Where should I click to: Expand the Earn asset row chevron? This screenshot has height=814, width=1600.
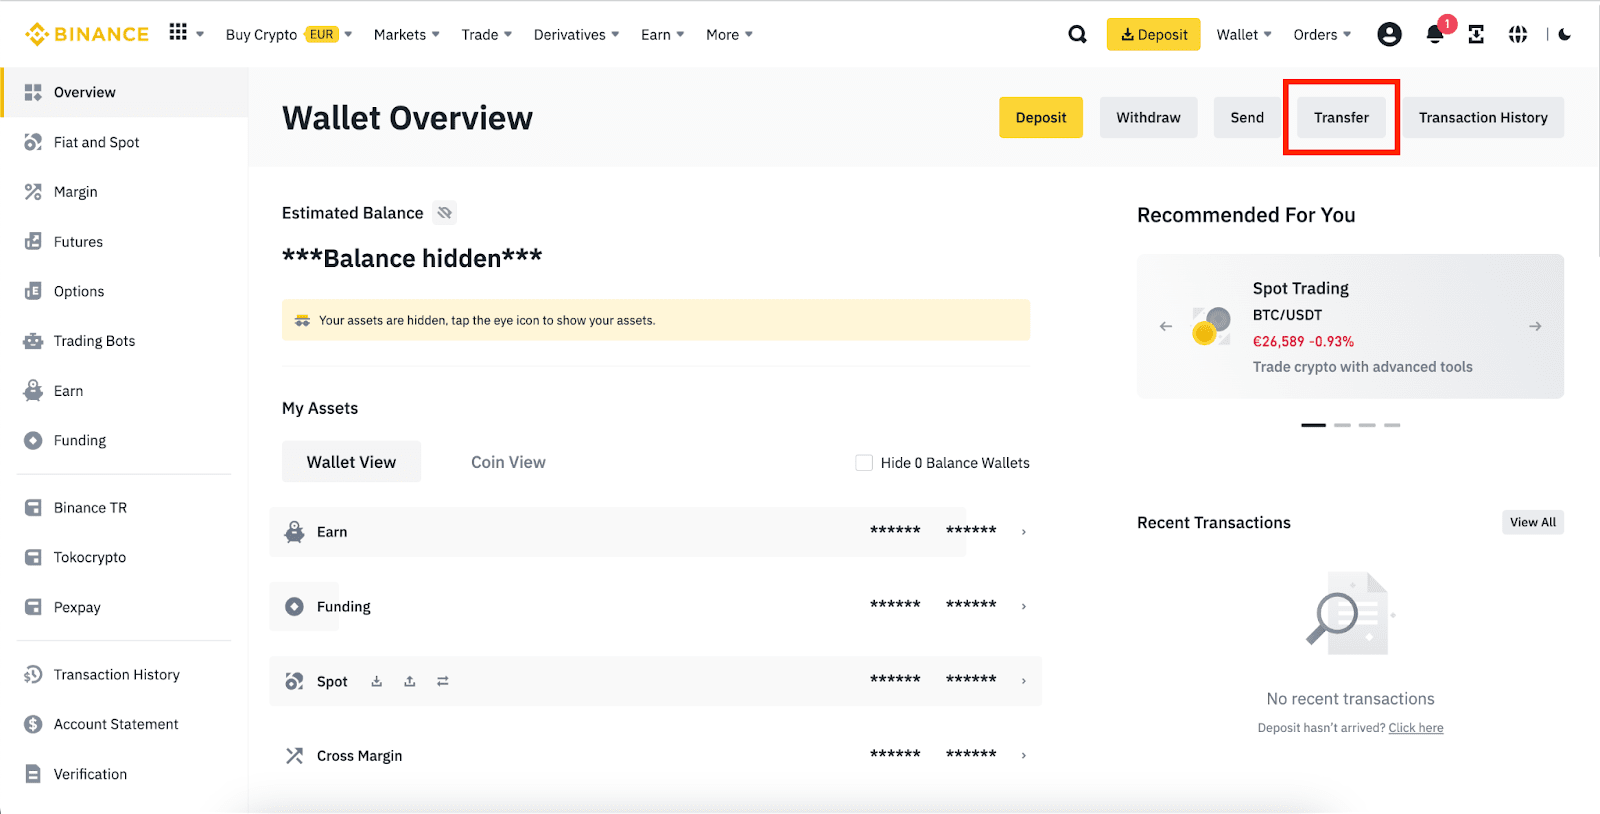click(1024, 532)
